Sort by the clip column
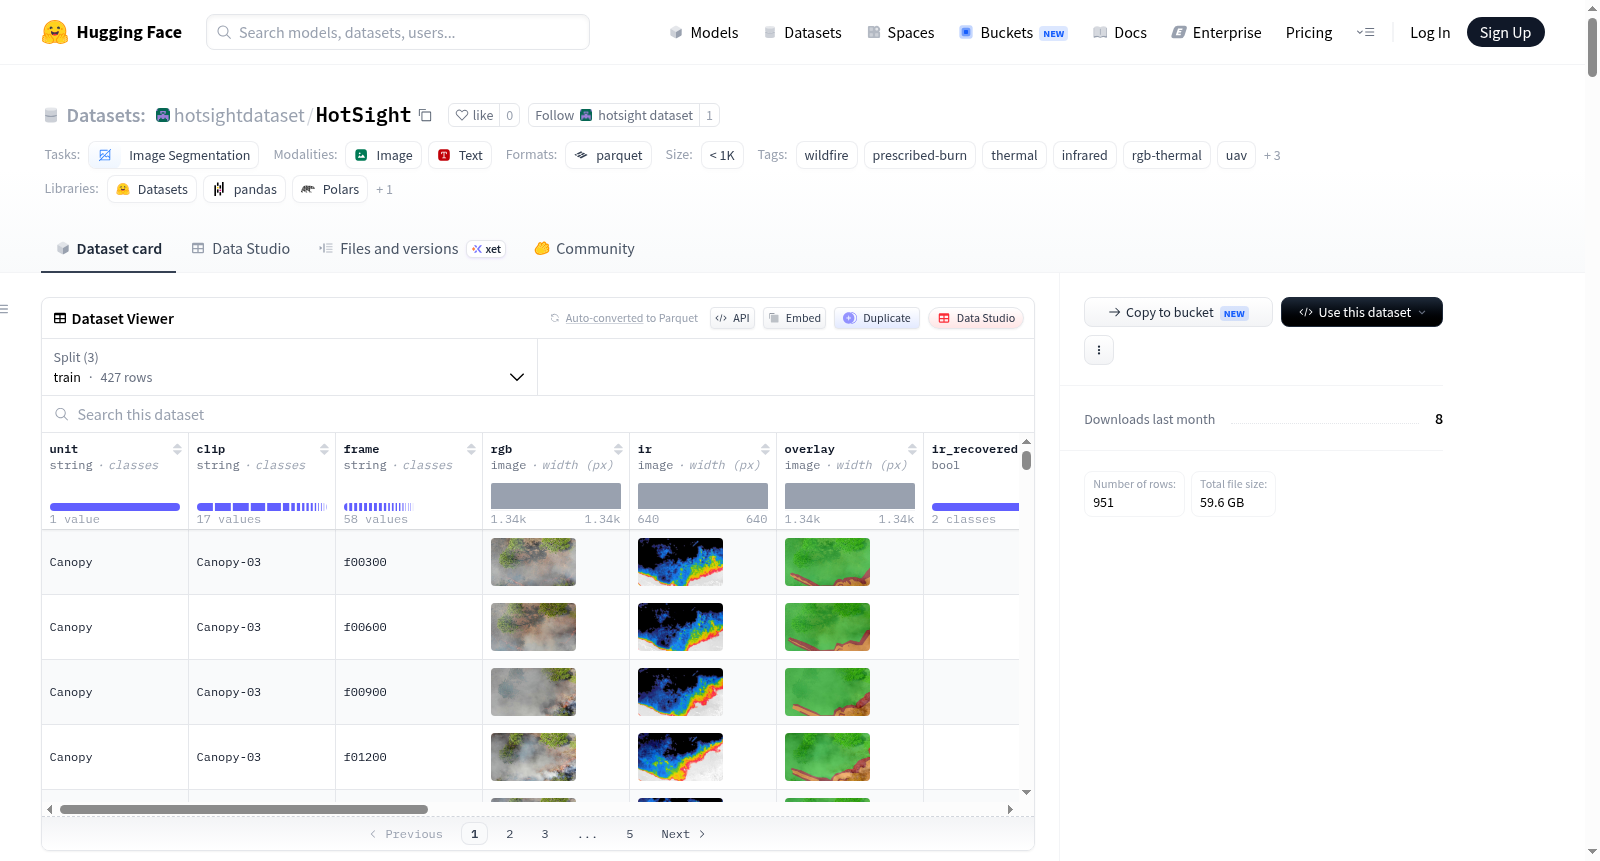Viewport: 1600px width, 861px height. pos(324,449)
